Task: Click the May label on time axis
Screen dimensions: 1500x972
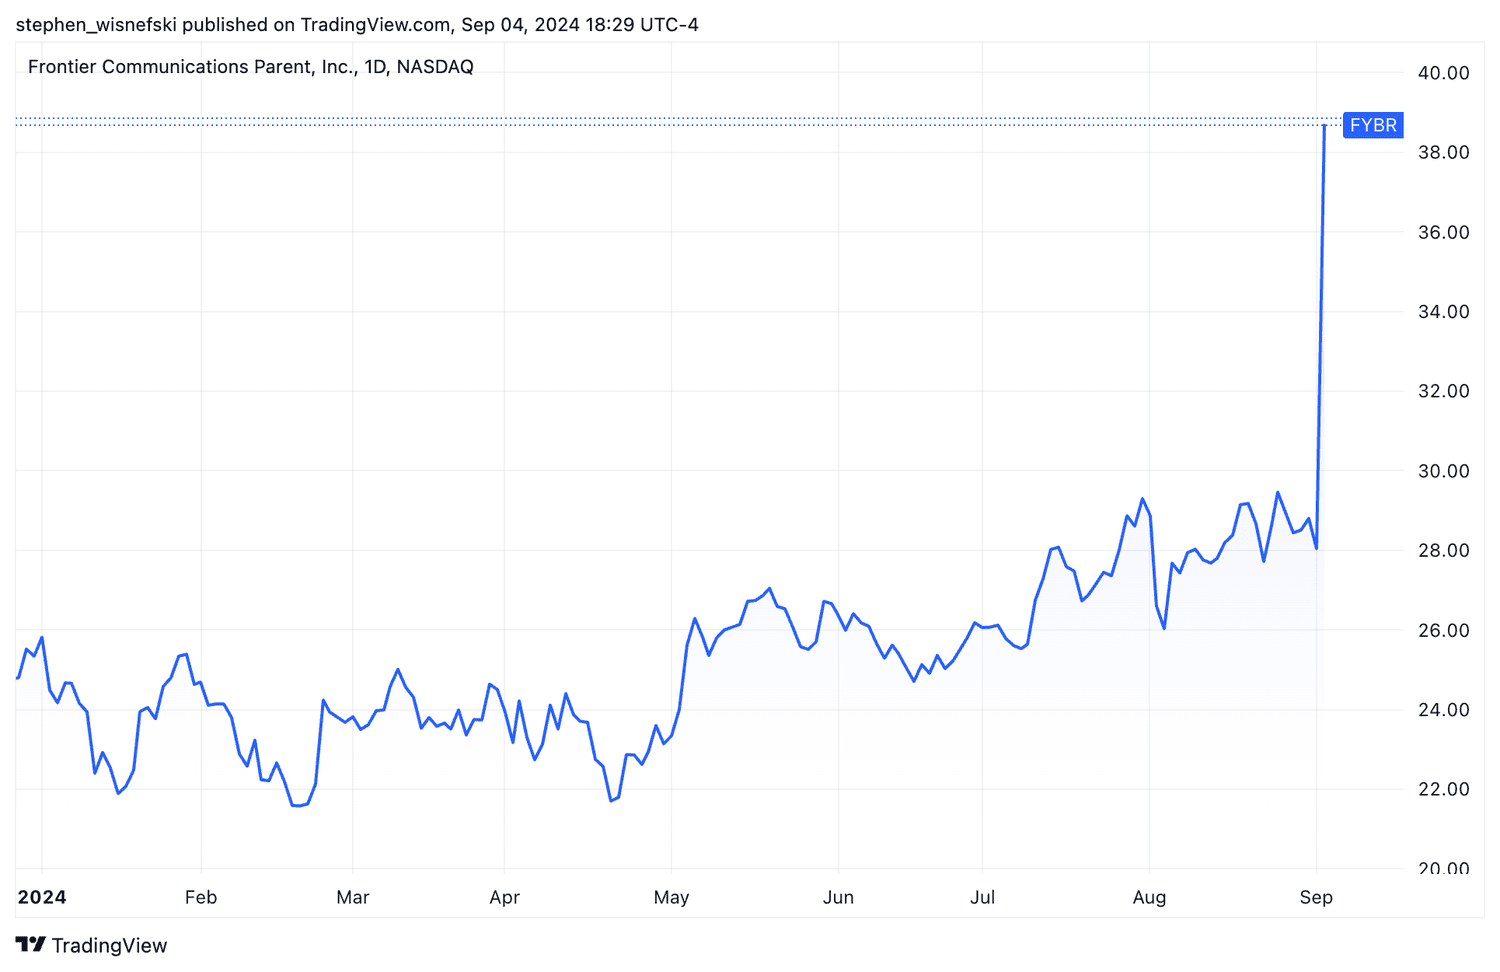Action: [672, 897]
